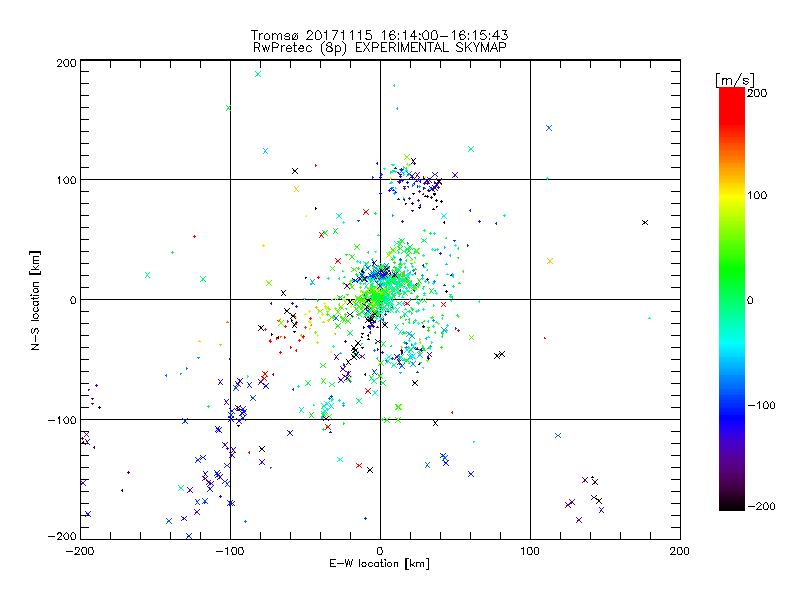Viewport: 800px width, 600px height.
Task: Click the colorbar label '0'
Action: (x=751, y=300)
